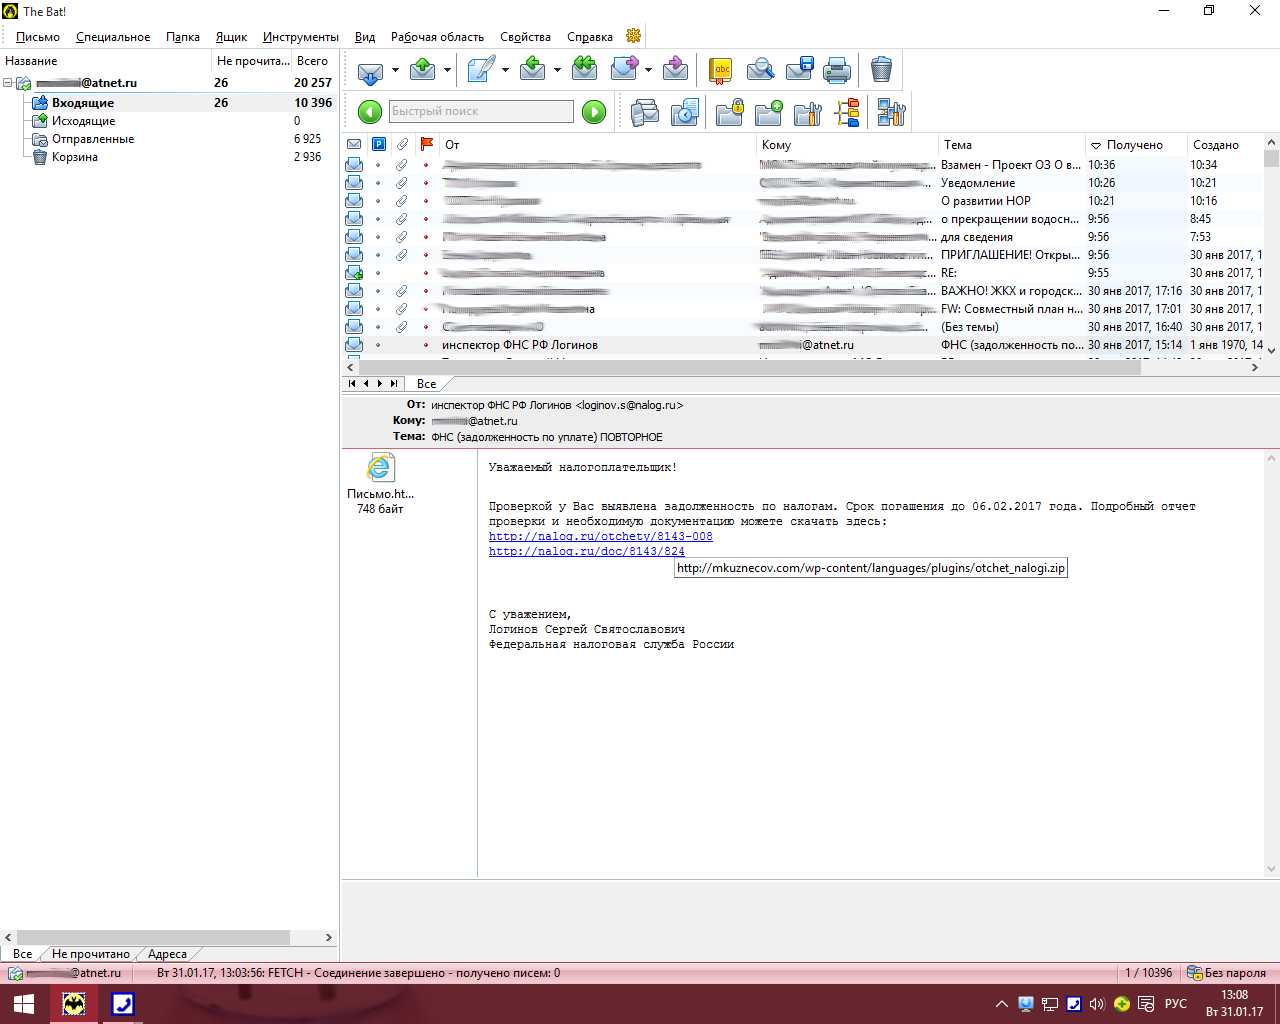Click the flag column header icon
1280x1024 pixels.
pos(427,145)
